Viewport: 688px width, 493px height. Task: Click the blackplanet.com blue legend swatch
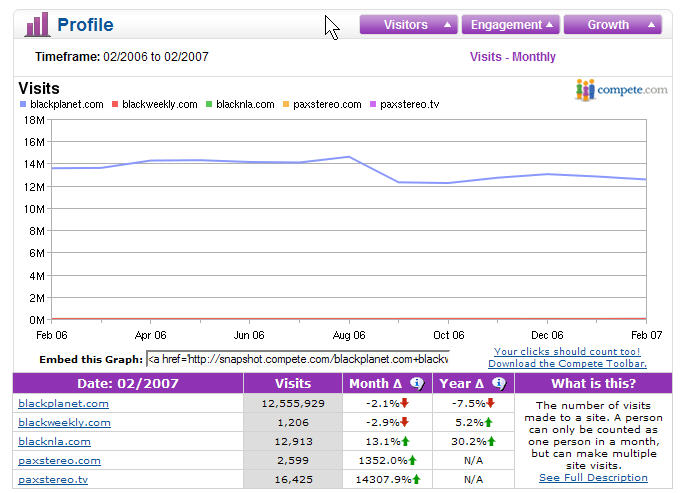pyautogui.click(x=23, y=104)
